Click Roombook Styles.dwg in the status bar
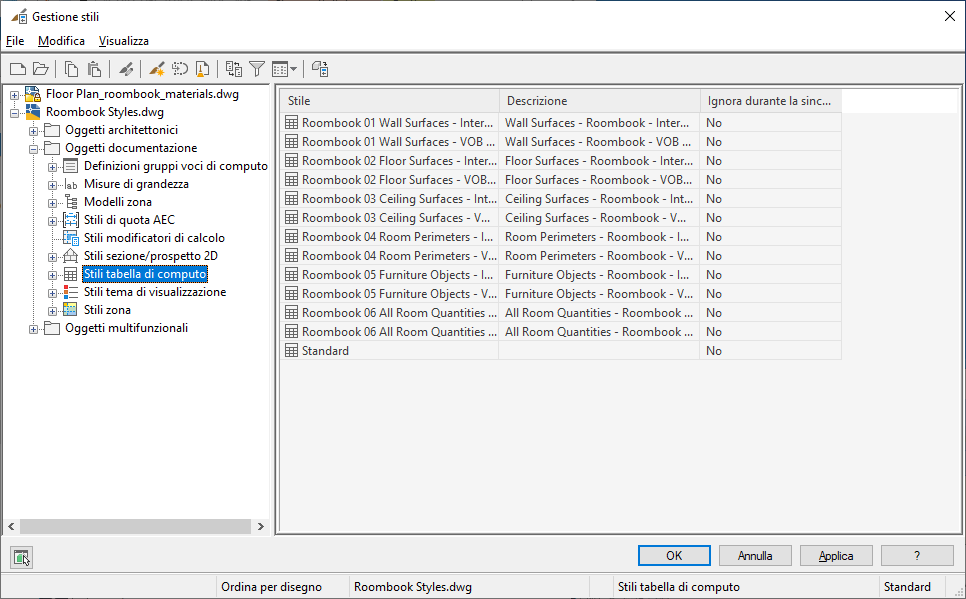Viewport: 966px width, 599px height. tap(413, 587)
